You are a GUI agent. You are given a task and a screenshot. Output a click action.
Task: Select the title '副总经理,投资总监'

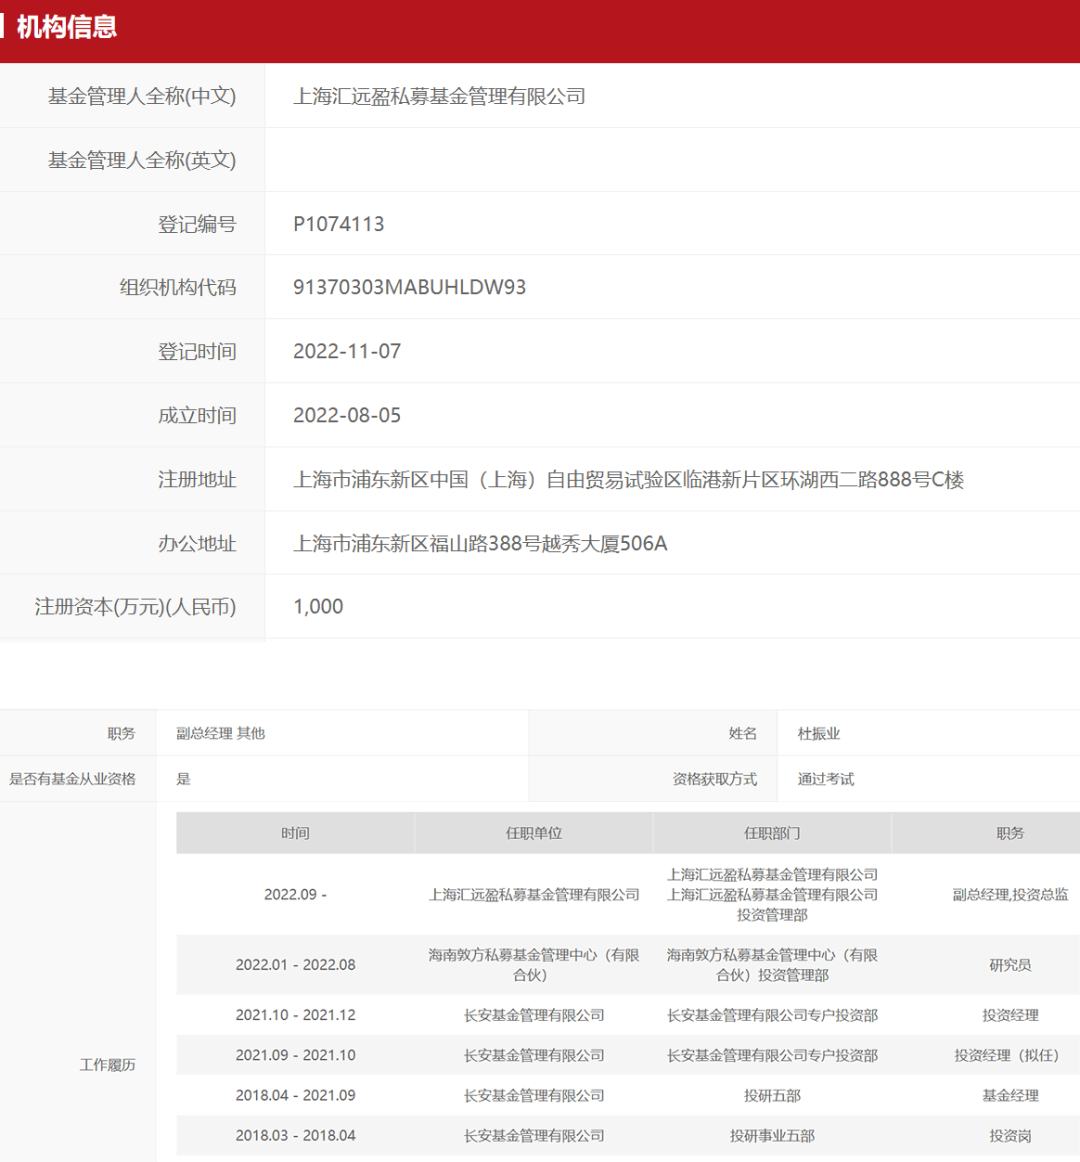click(x=1010, y=894)
